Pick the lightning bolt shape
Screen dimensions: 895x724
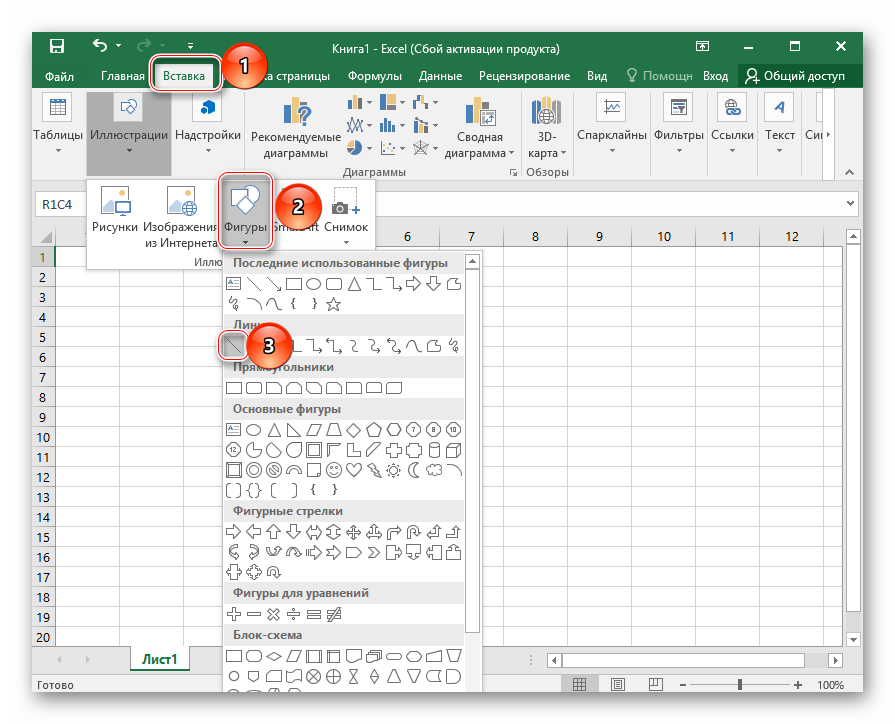(374, 470)
